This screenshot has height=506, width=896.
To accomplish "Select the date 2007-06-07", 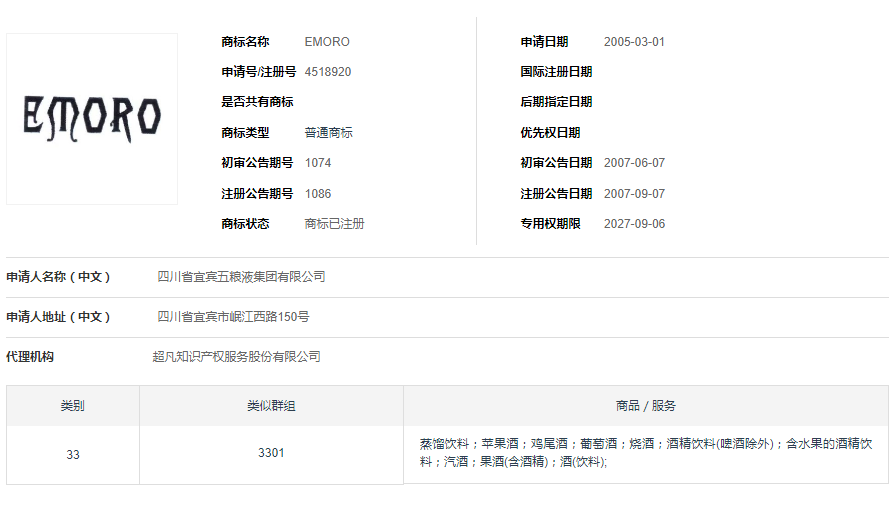I will point(634,163).
